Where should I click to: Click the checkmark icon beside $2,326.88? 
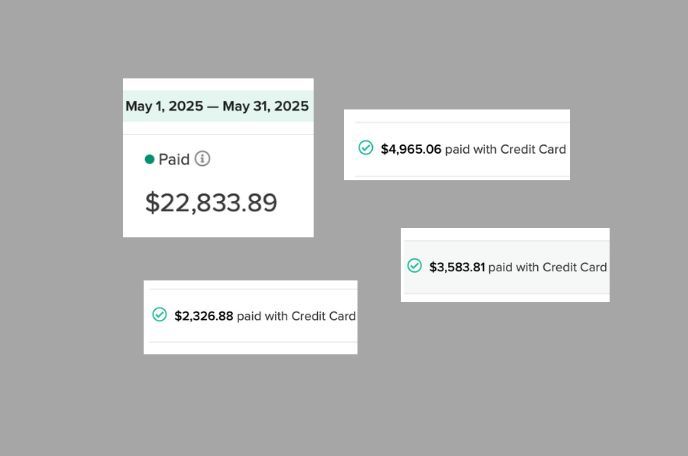click(x=160, y=314)
